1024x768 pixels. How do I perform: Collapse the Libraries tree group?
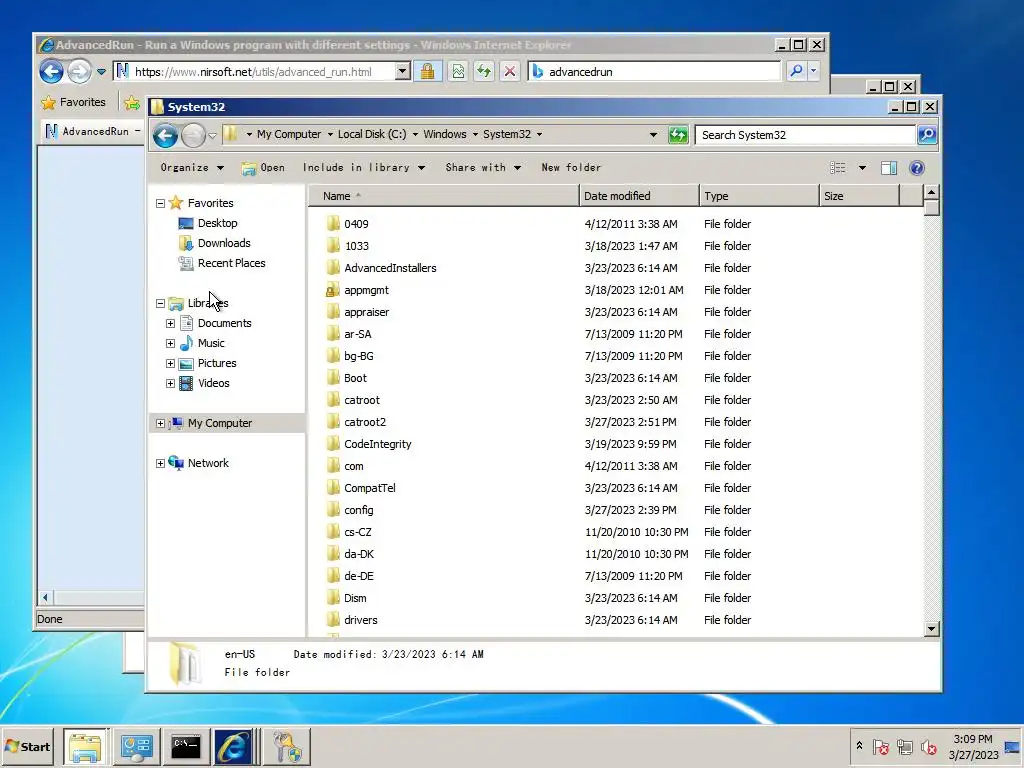click(x=160, y=304)
